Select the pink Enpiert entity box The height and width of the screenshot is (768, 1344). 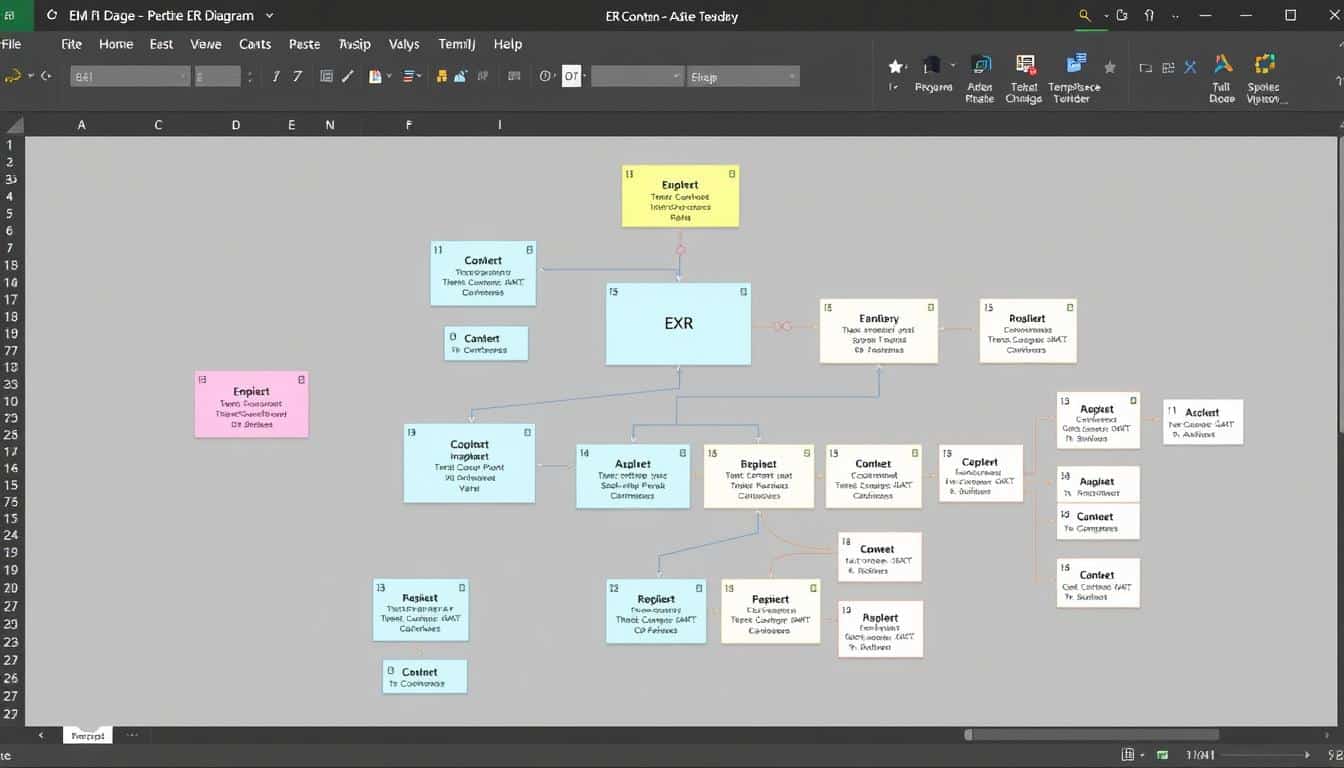click(251, 404)
